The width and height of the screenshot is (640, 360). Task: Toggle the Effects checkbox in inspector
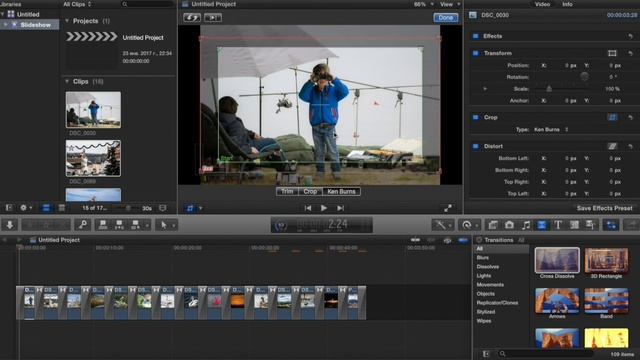pos(476,36)
